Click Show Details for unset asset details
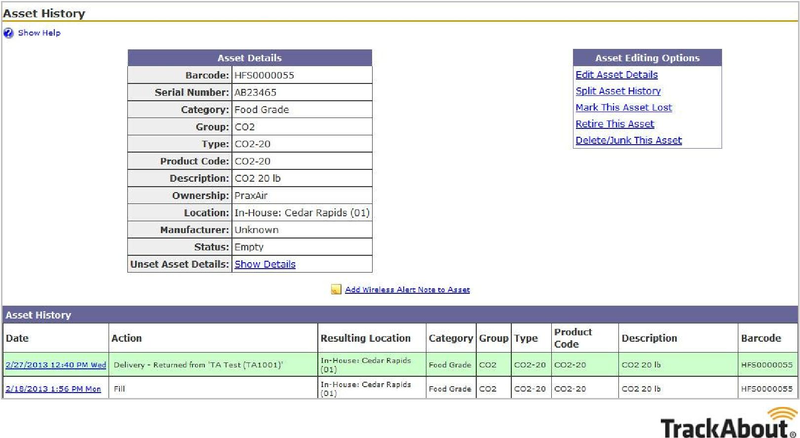The height and width of the screenshot is (438, 800). click(x=265, y=264)
